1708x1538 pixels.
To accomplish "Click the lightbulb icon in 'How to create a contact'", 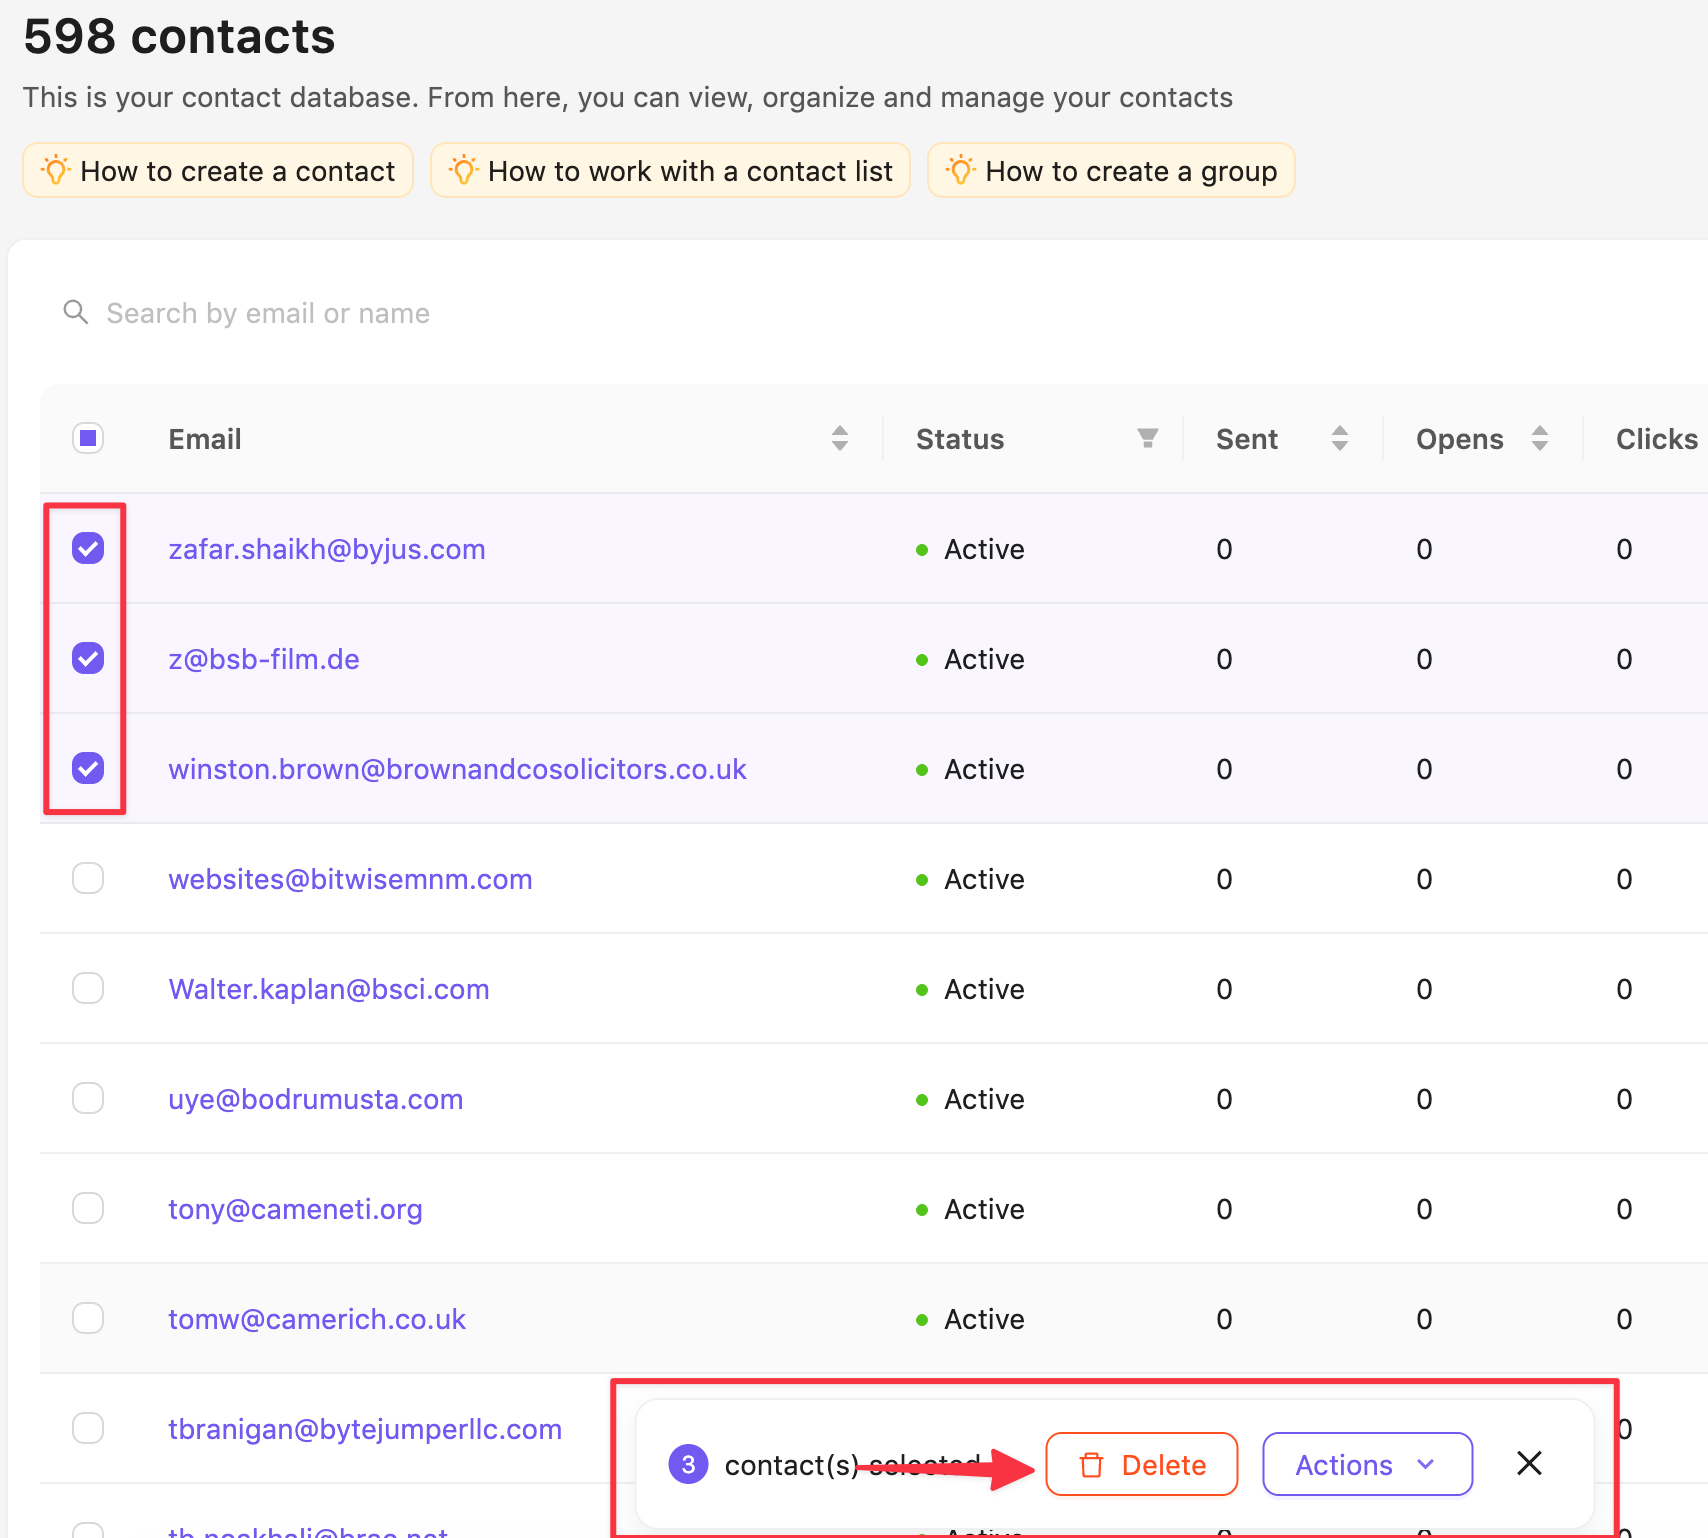I will tap(56, 171).
